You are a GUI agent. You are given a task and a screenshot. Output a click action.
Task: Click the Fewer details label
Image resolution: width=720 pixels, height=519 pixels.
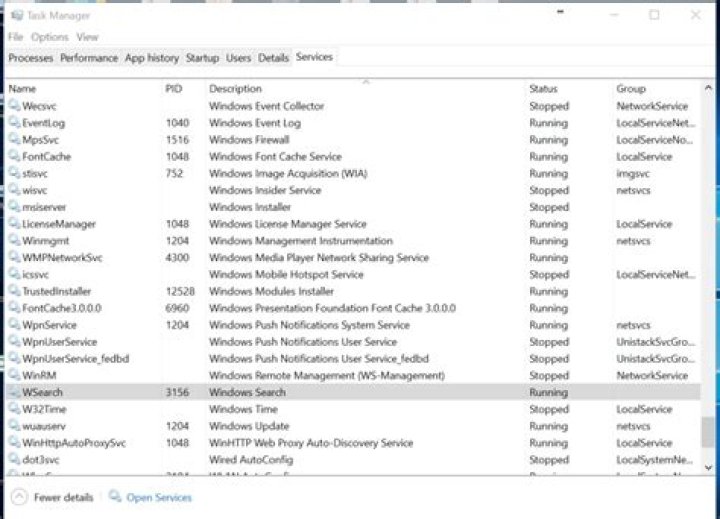pos(63,497)
